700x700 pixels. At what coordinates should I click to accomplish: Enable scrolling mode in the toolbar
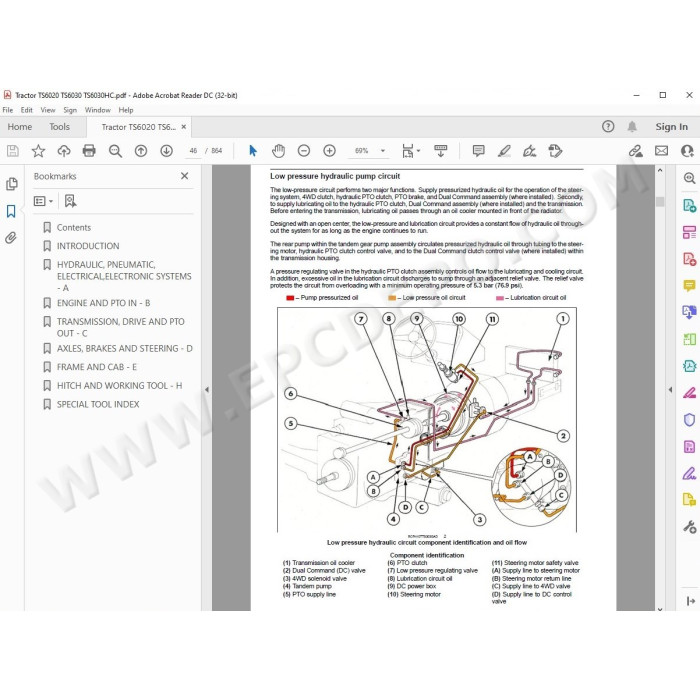(441, 151)
